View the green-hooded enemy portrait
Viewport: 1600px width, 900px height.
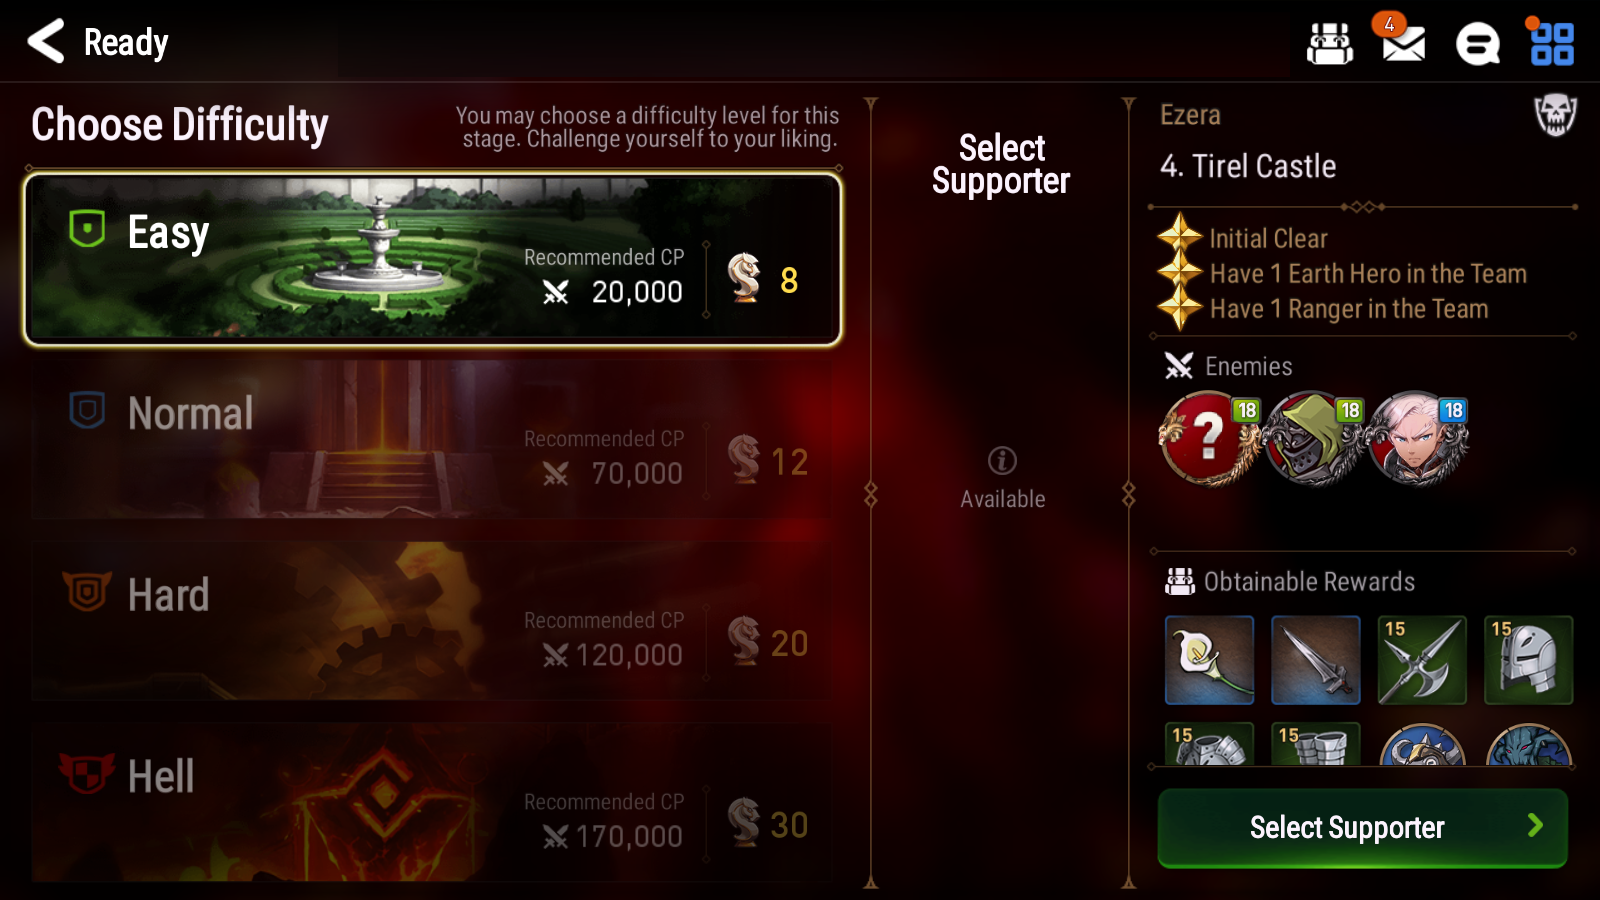coord(1313,438)
